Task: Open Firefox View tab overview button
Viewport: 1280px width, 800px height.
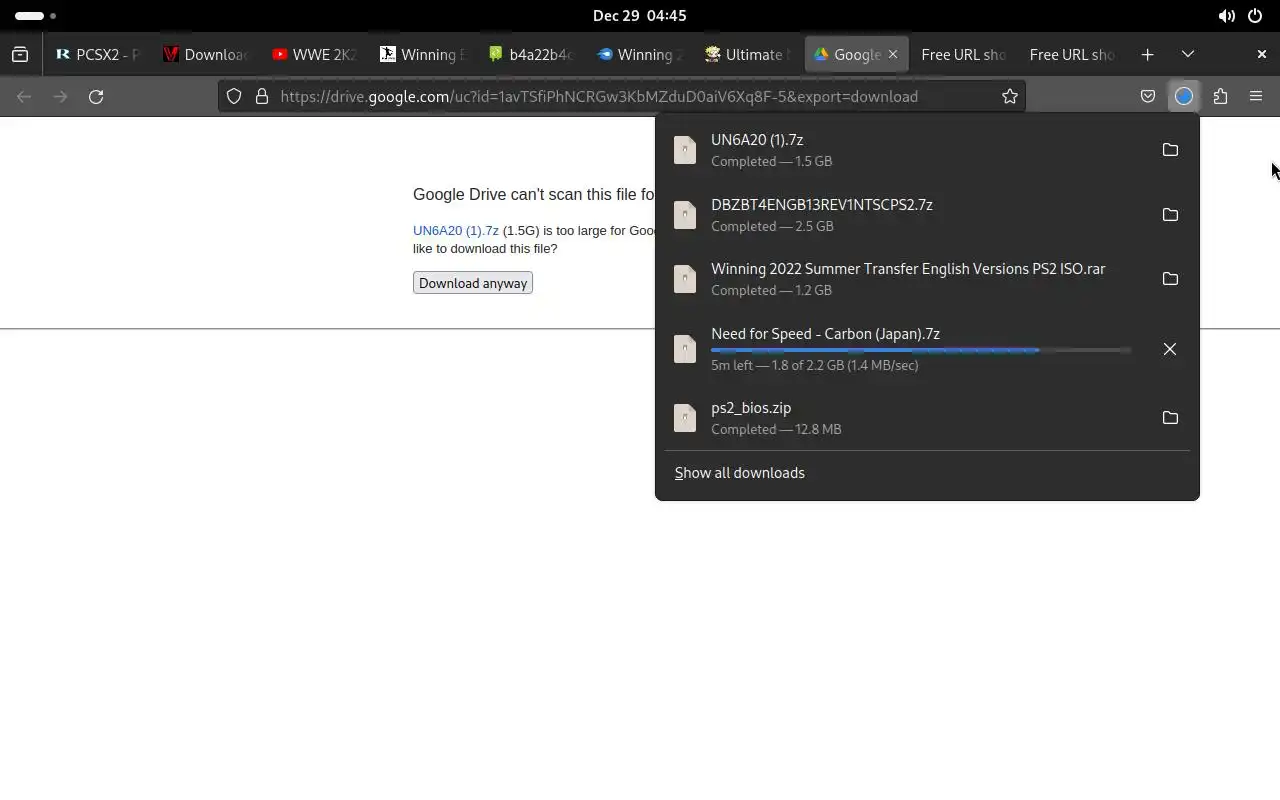Action: point(20,55)
